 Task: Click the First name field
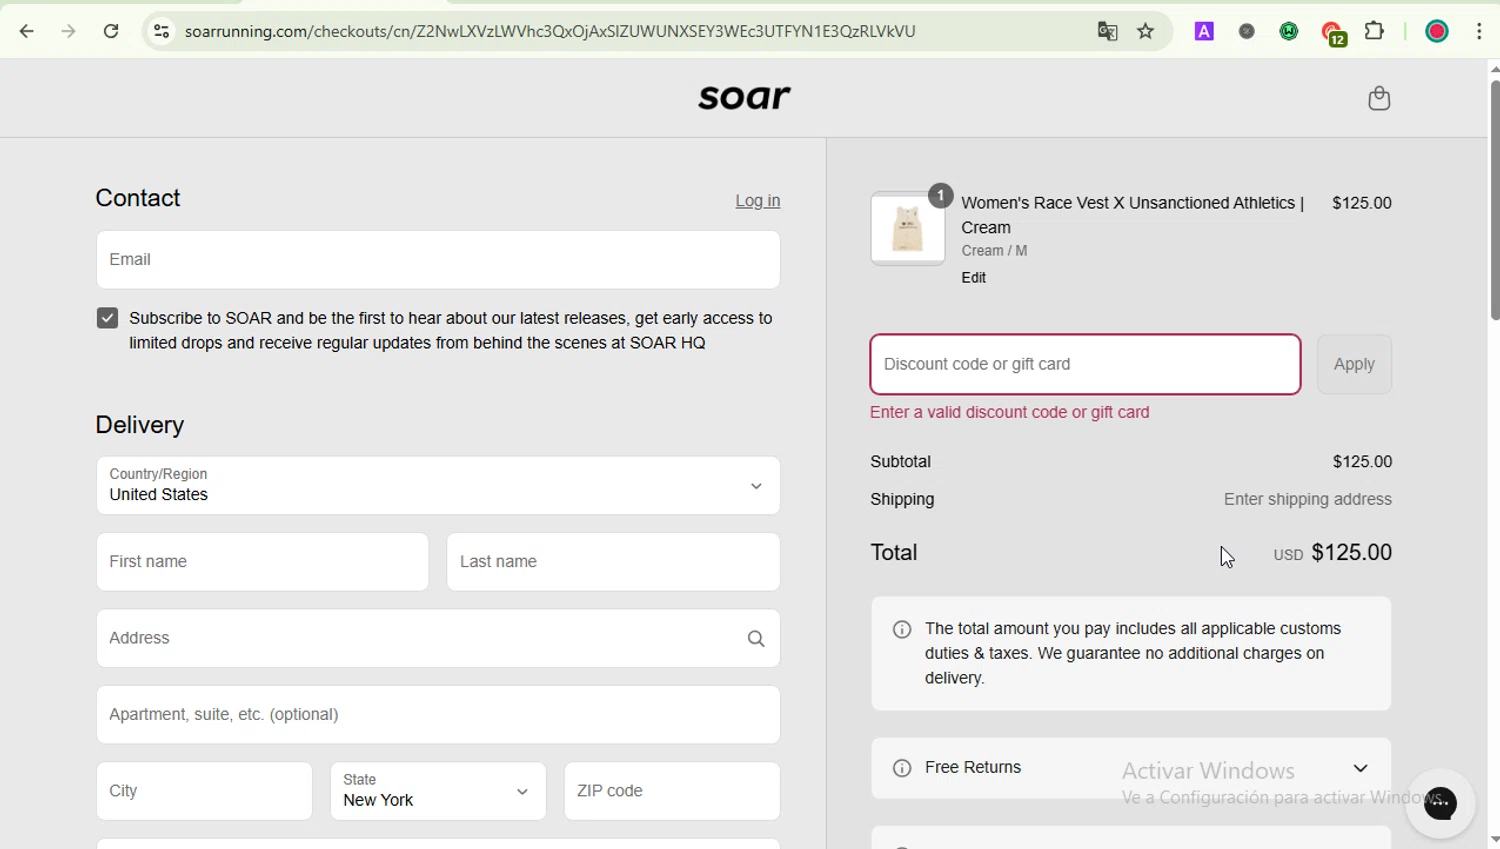coord(263,562)
